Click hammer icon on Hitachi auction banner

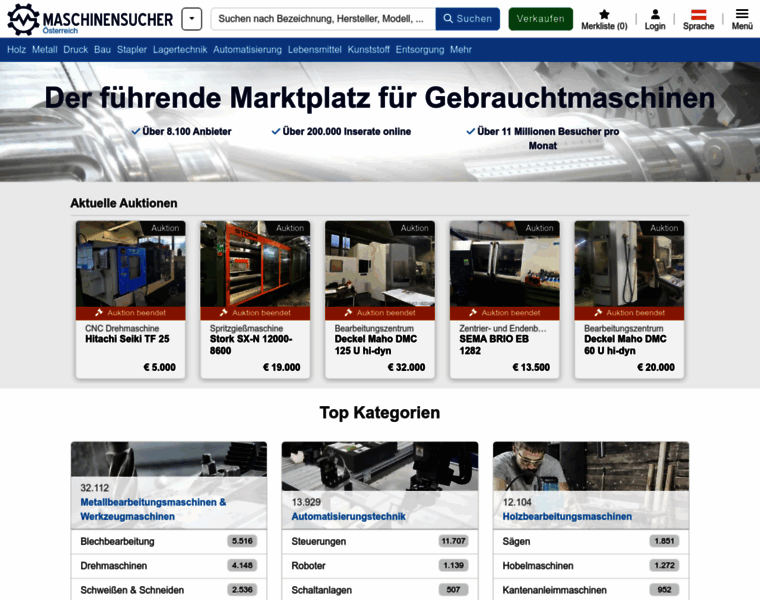click(99, 313)
